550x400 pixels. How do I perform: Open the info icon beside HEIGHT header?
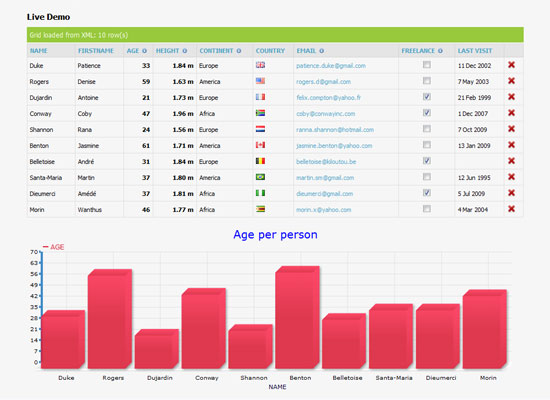click(x=185, y=51)
